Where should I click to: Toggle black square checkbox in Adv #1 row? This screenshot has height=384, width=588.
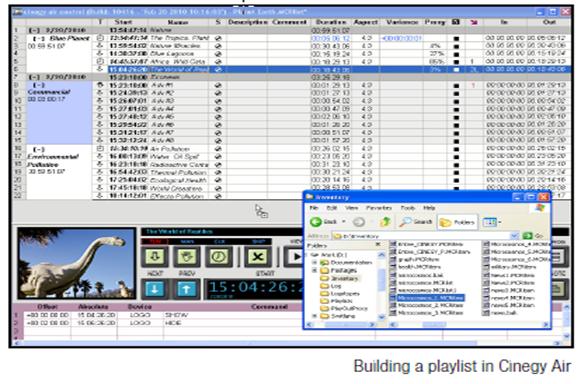456,86
